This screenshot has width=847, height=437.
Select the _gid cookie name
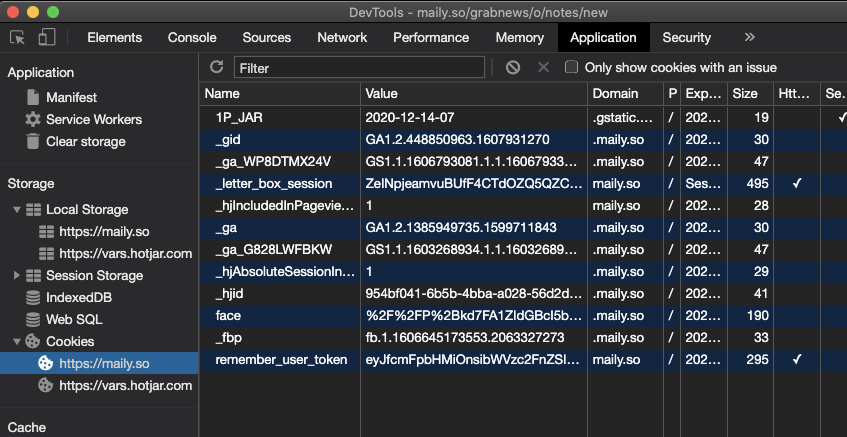tap(227, 140)
